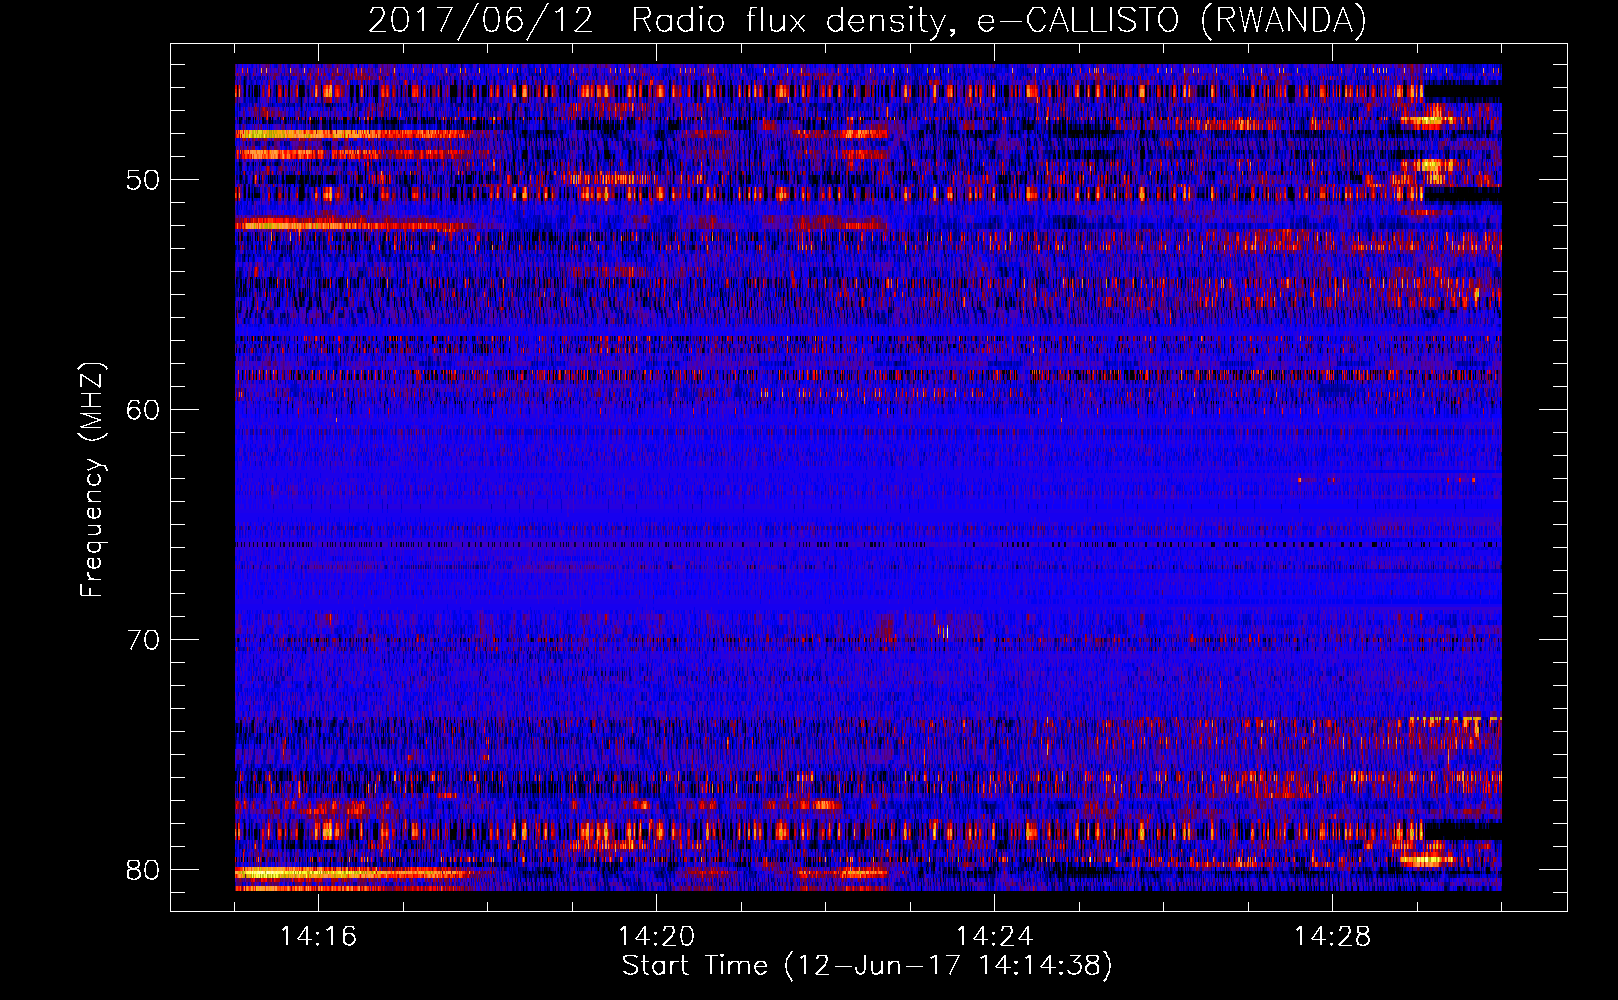Click the time tick label "14:28"

click(1332, 937)
